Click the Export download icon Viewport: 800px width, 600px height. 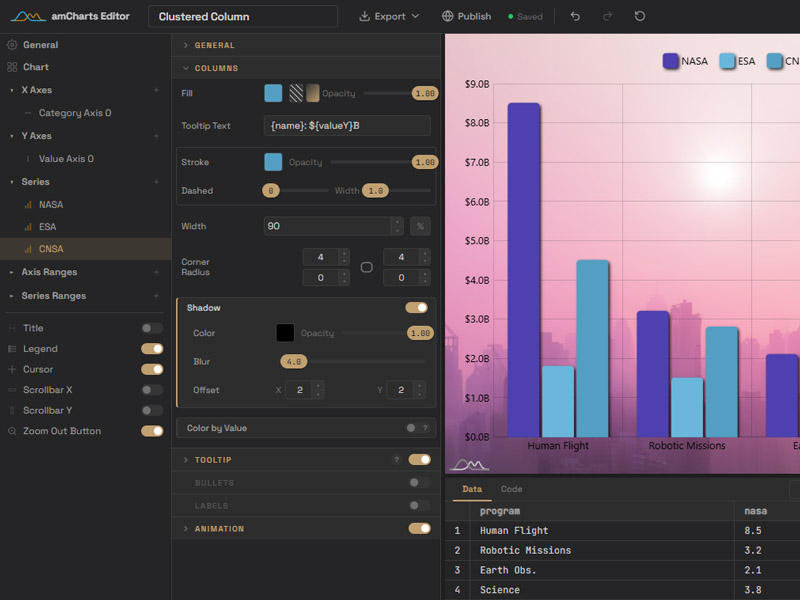click(364, 16)
